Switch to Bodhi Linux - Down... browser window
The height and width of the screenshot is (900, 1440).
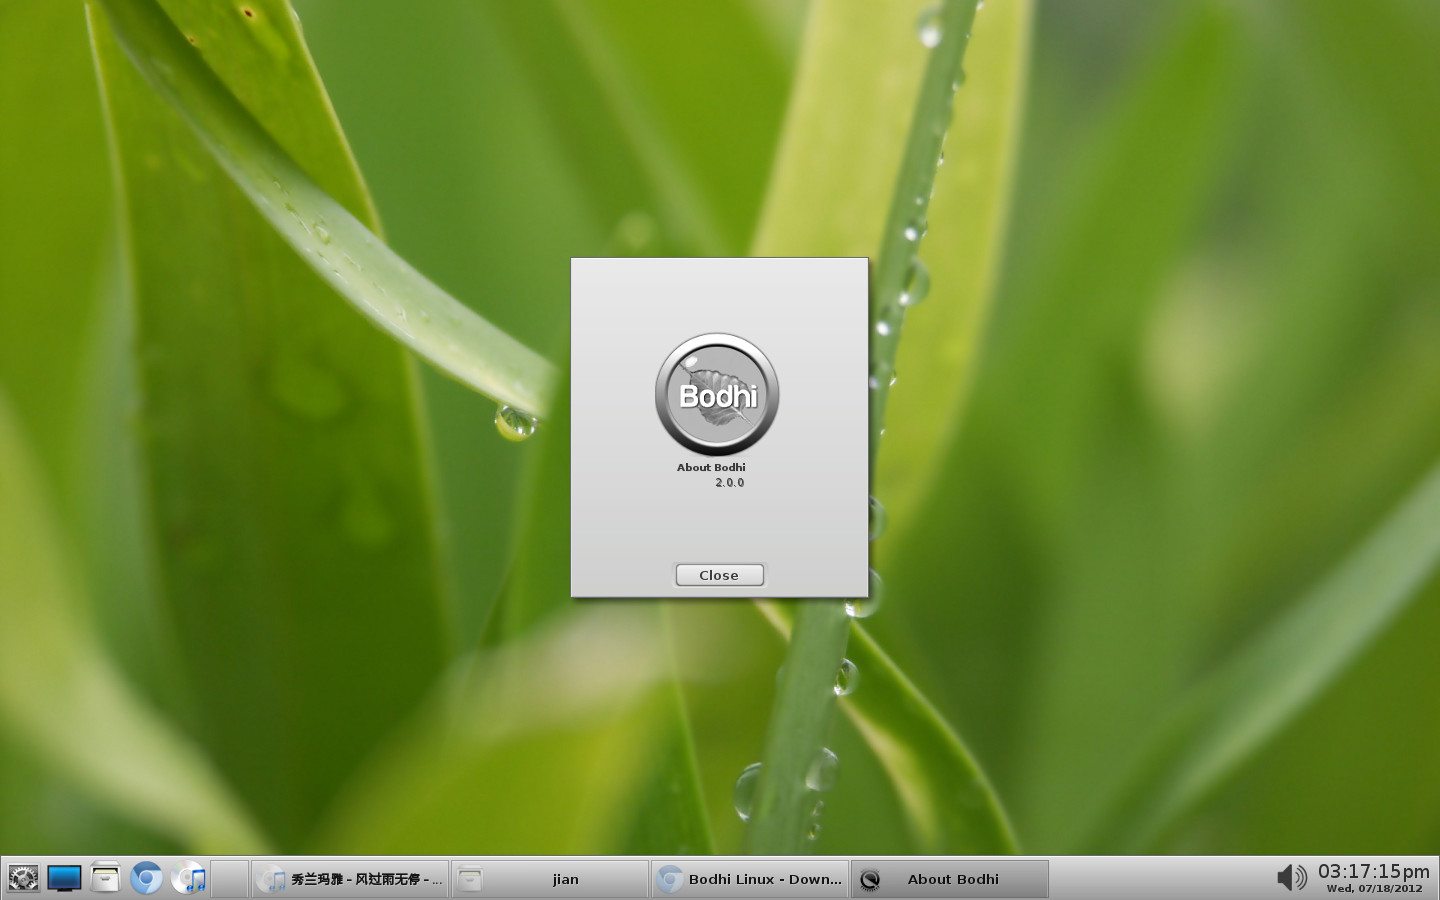click(750, 879)
